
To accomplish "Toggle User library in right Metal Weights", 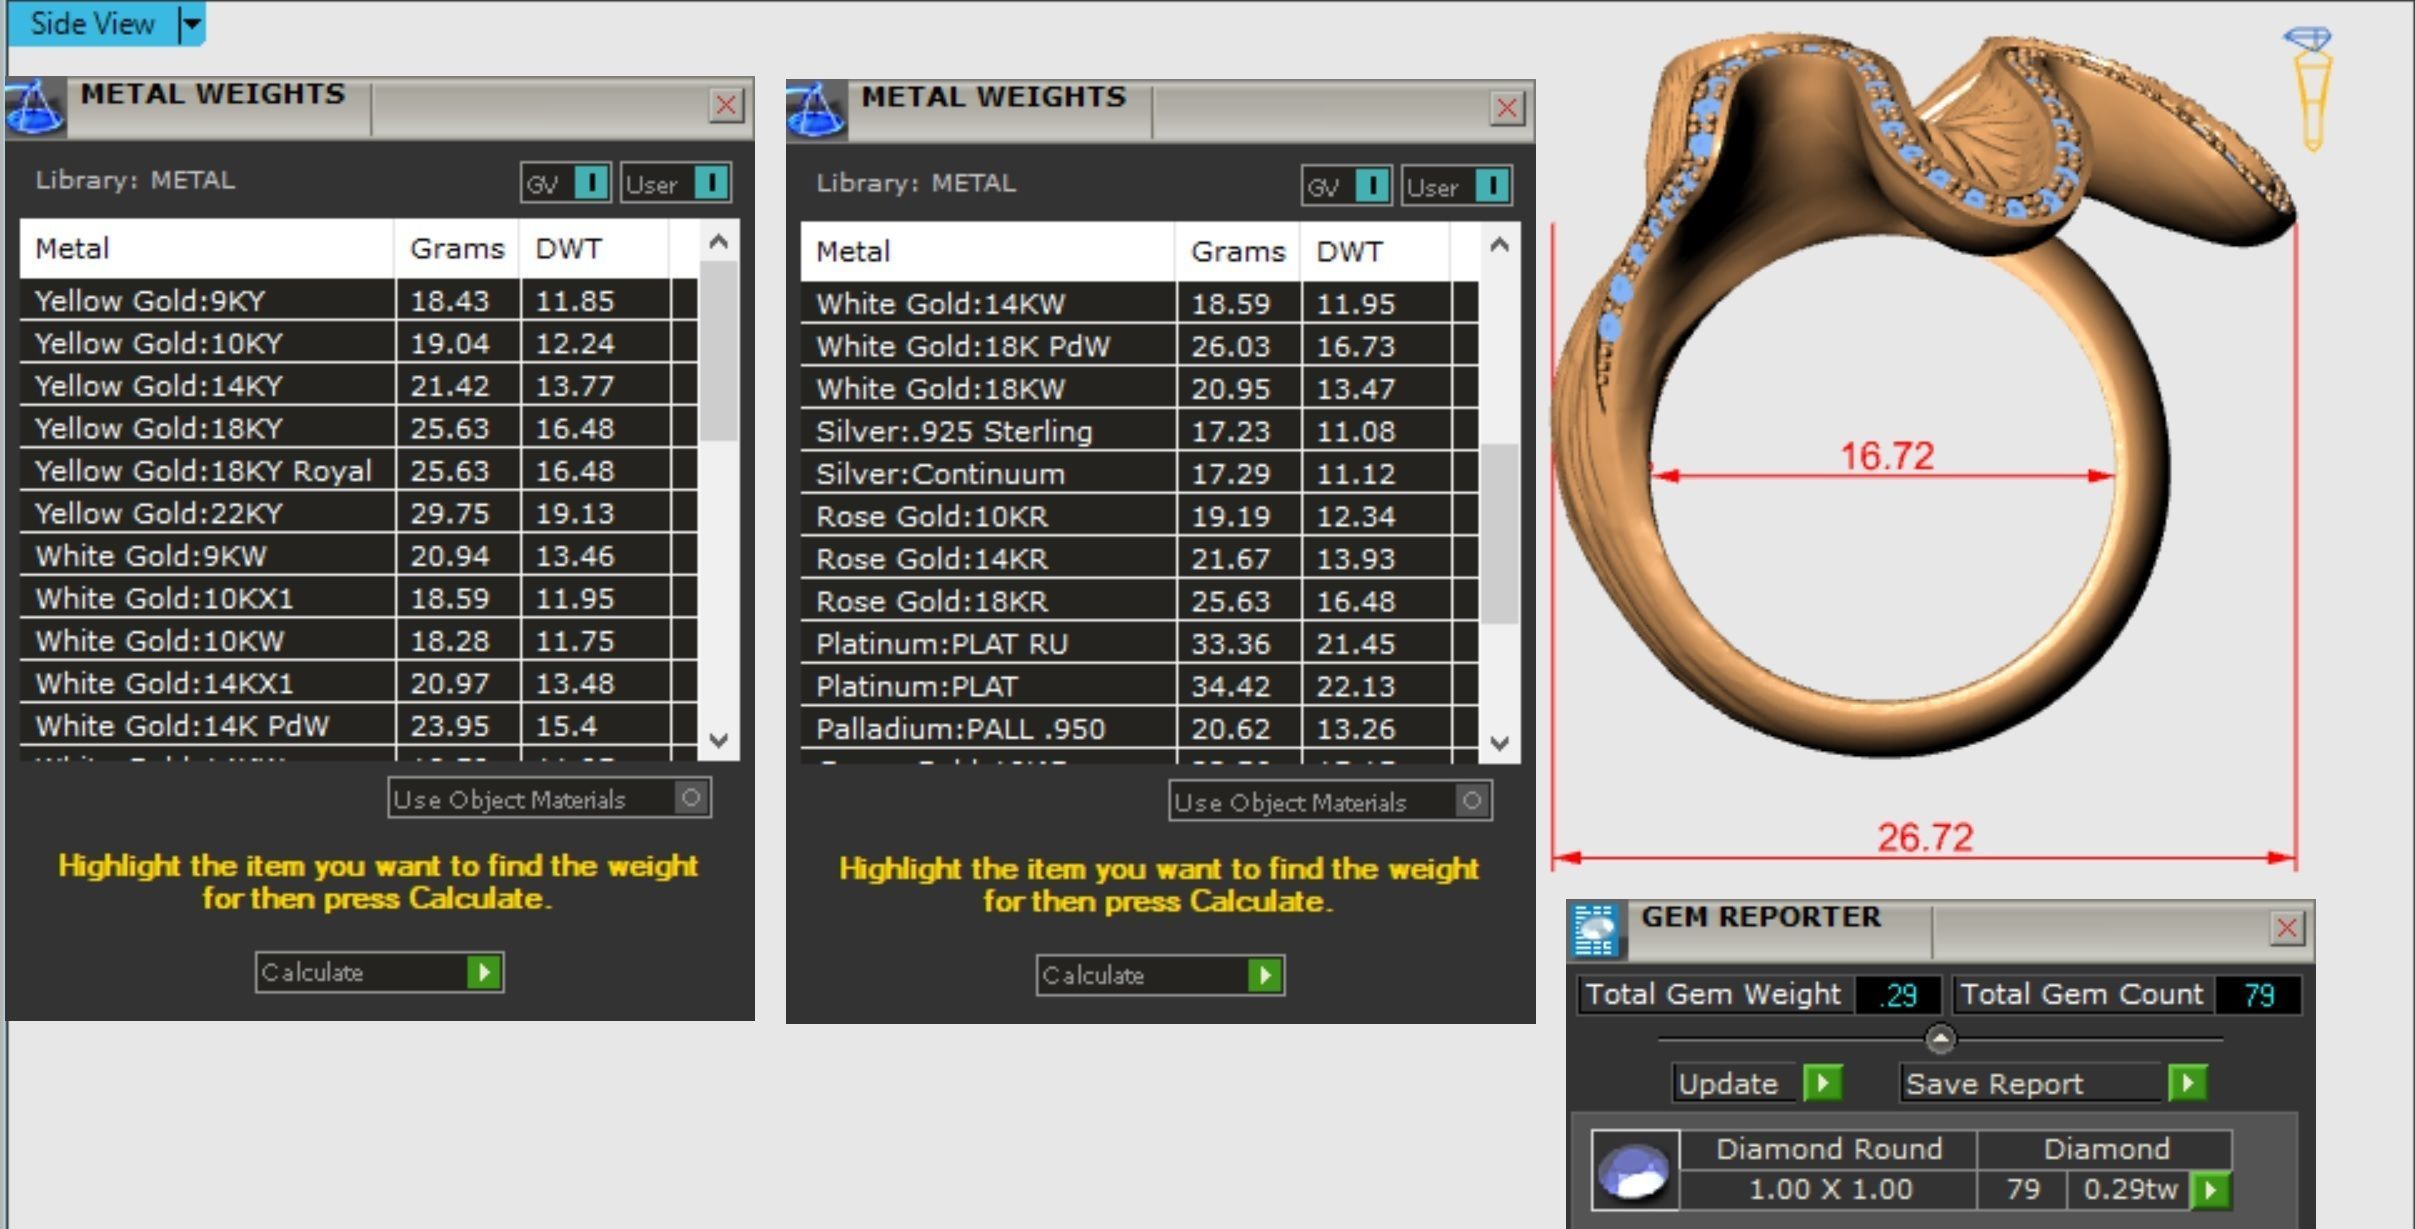I will pos(1492,186).
